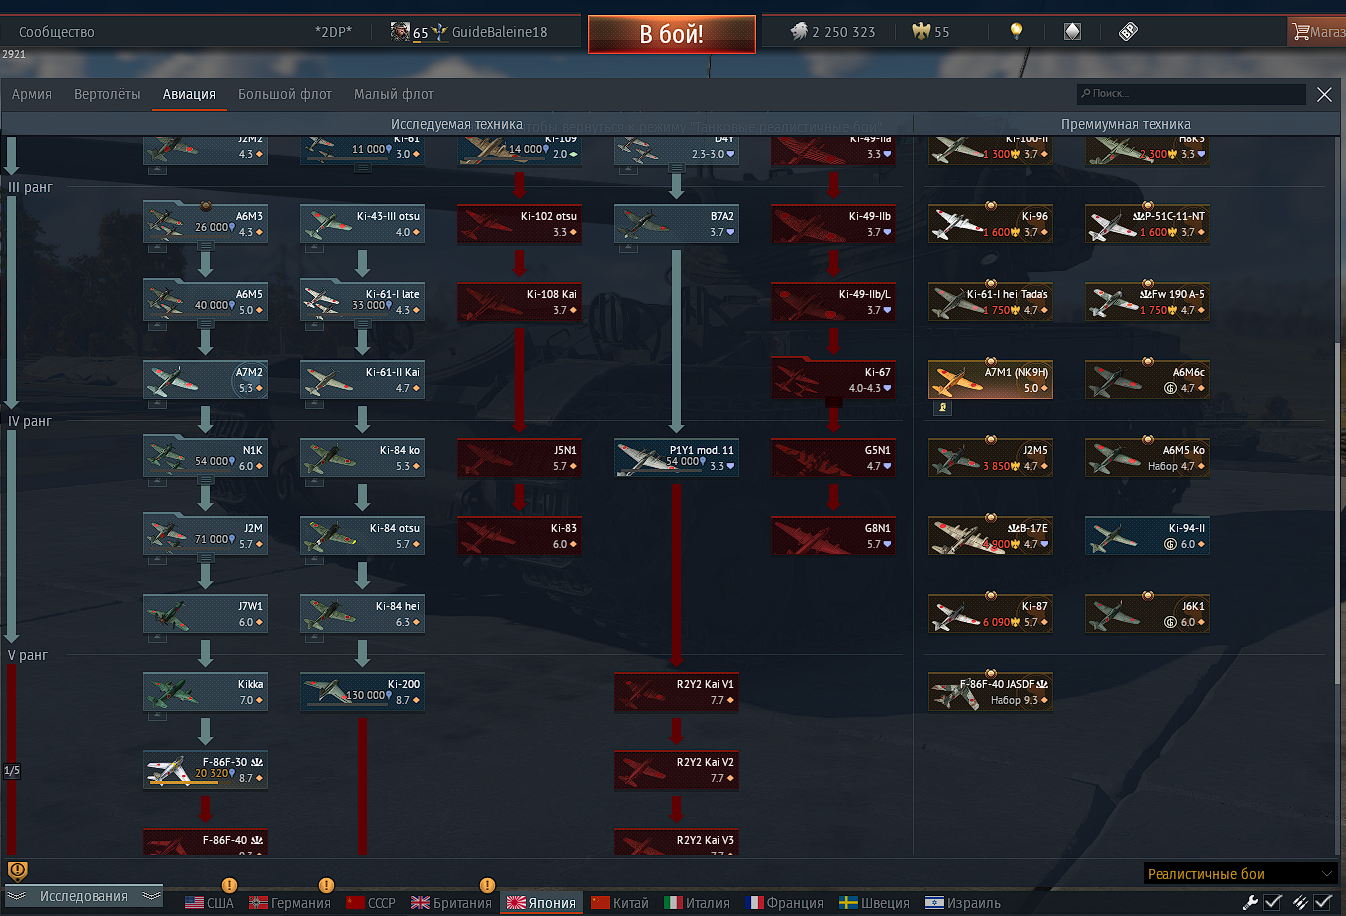This screenshot has height=916, width=1346.
Task: Switch to the Армия tab
Action: [32, 94]
